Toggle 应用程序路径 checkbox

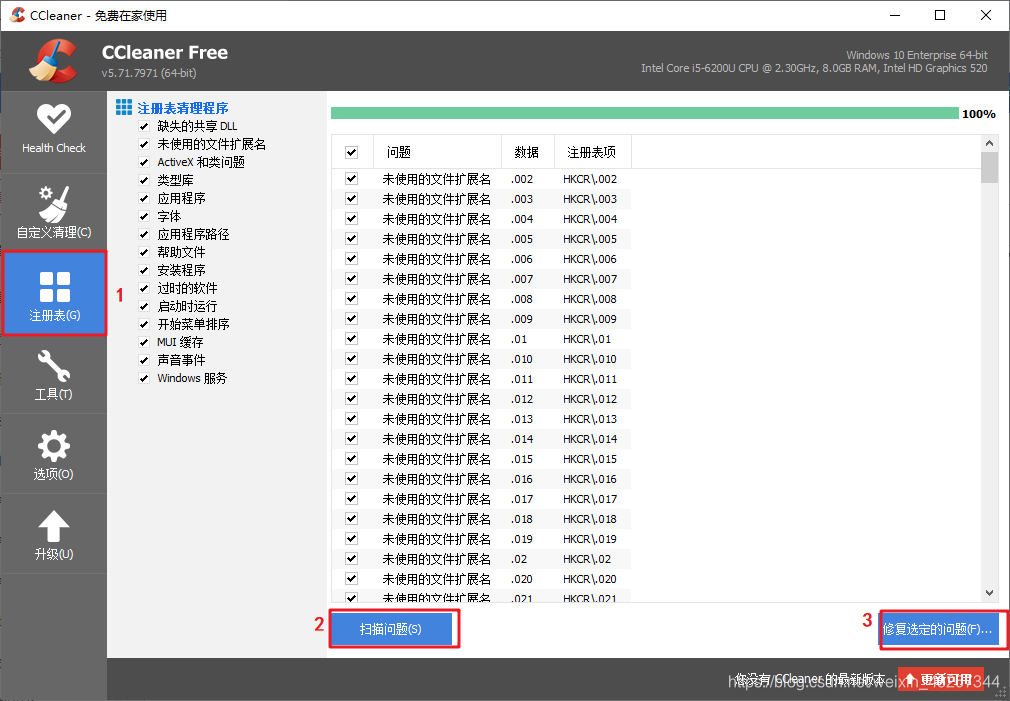point(144,235)
